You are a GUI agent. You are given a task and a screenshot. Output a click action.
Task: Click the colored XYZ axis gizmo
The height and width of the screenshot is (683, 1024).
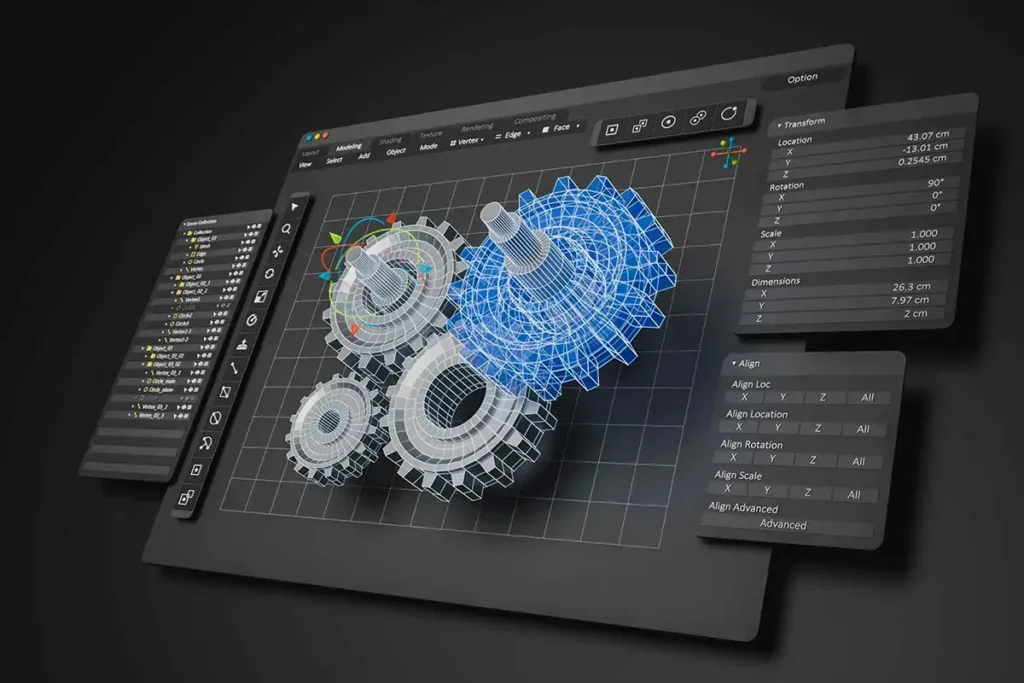click(729, 152)
